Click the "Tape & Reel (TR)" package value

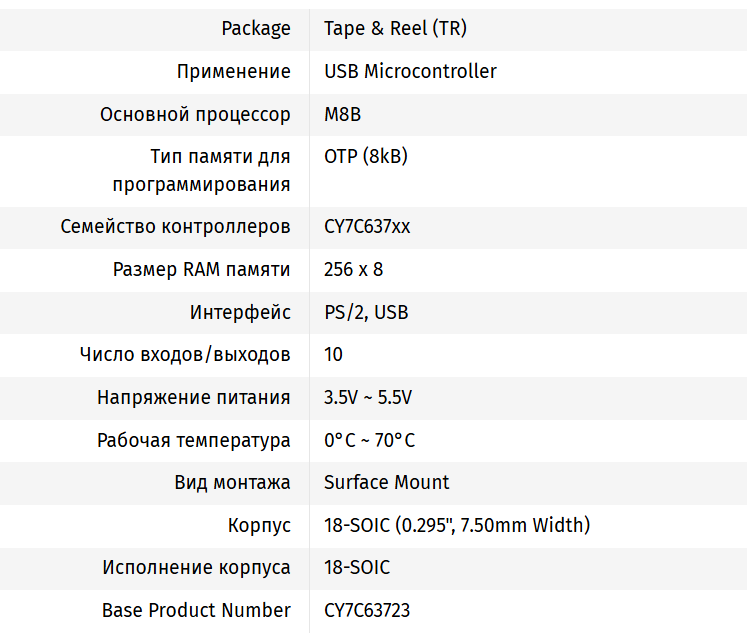pyautogui.click(x=395, y=28)
